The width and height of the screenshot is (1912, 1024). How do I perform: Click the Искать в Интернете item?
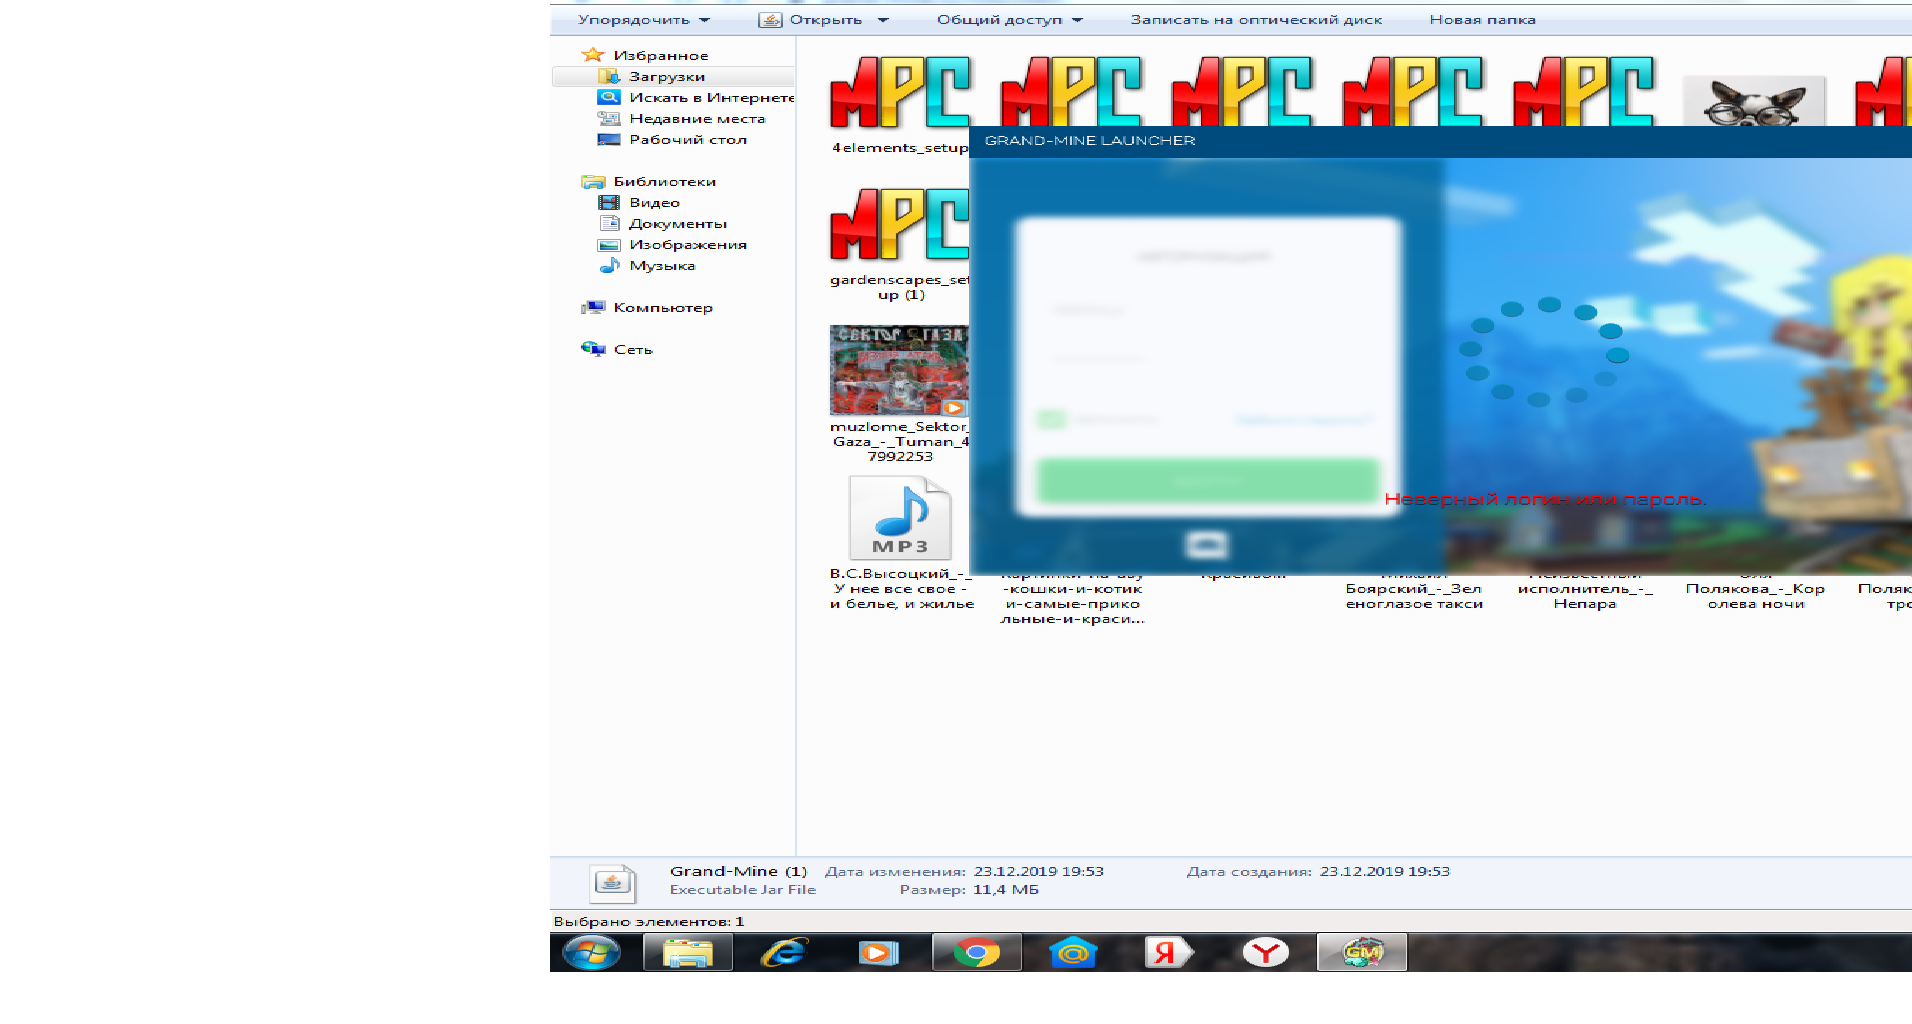click(712, 97)
